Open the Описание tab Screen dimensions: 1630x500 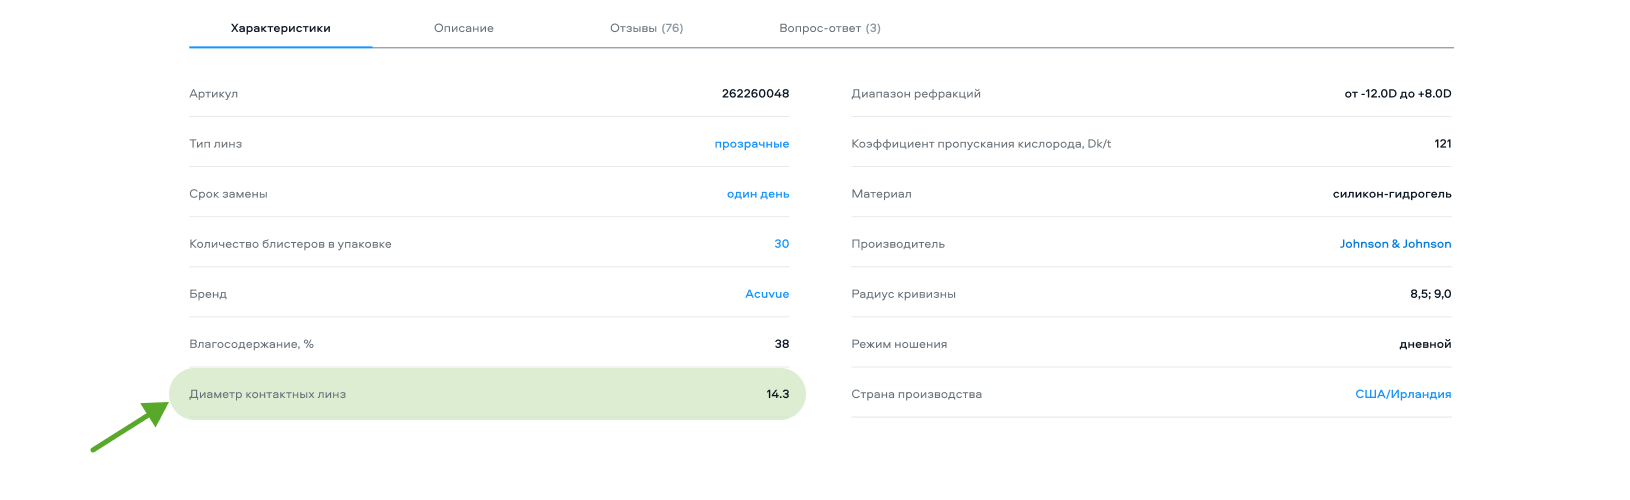click(x=464, y=28)
